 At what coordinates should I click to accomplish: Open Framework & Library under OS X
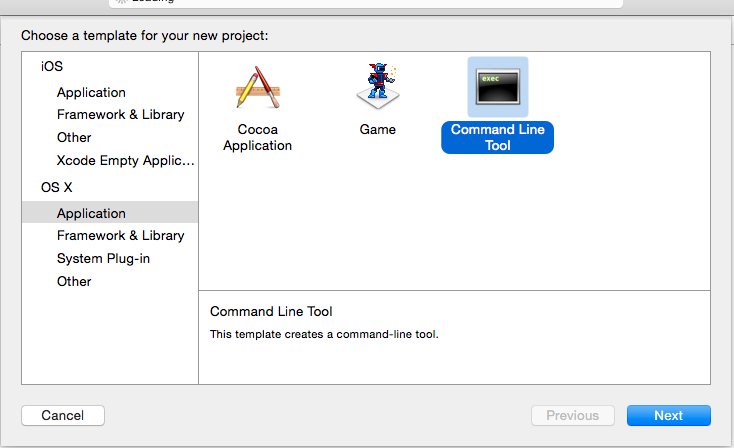coord(120,235)
